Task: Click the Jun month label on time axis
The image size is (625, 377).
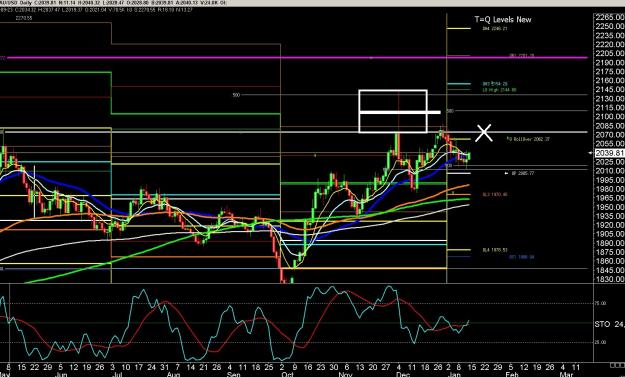Action: pyautogui.click(x=60, y=375)
